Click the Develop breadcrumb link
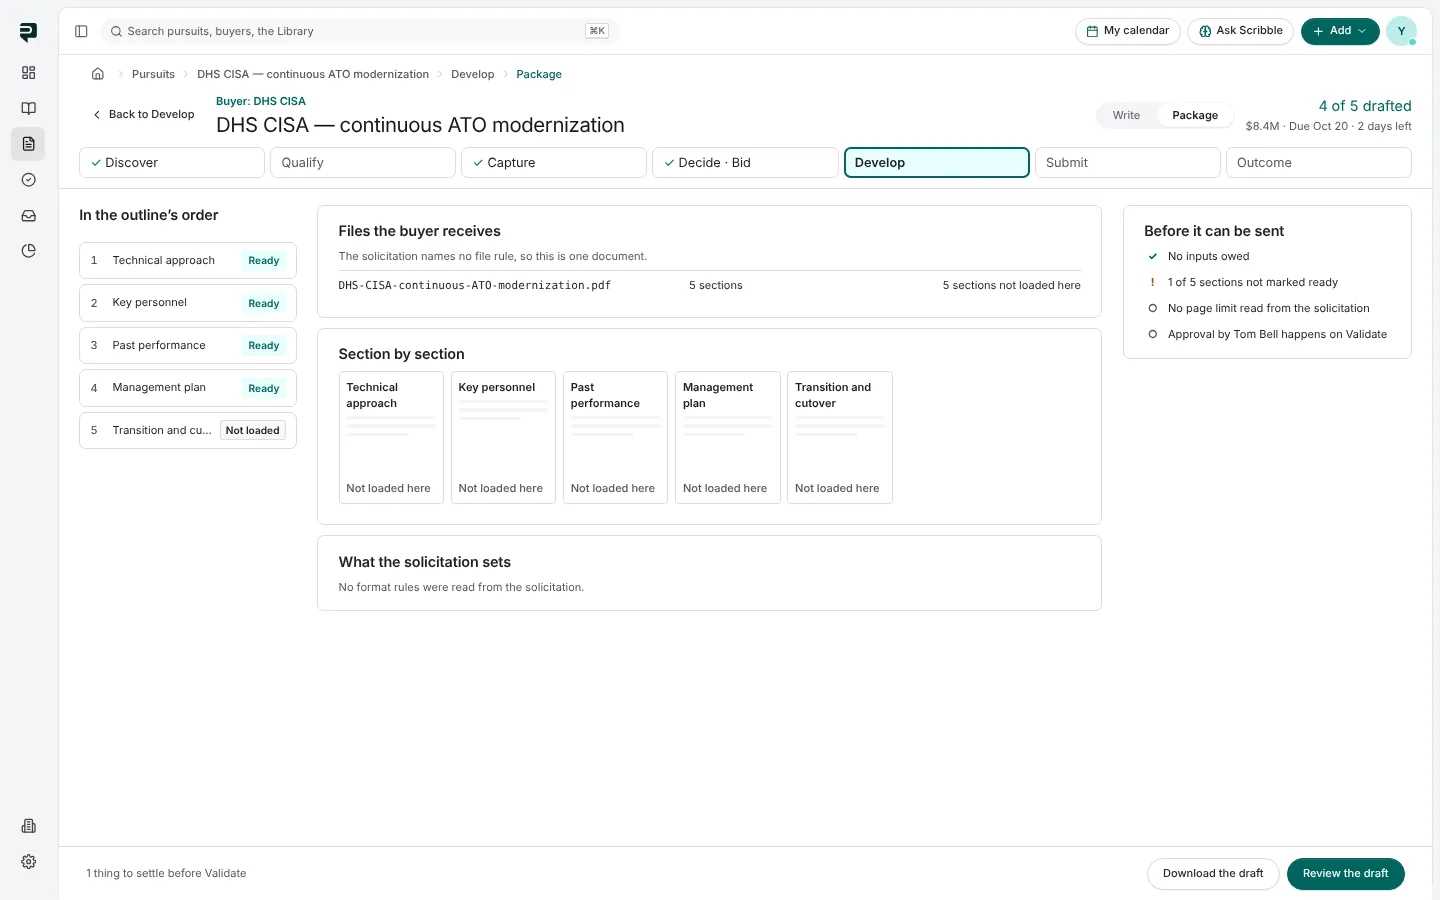This screenshot has width=1440, height=900. coord(473,74)
